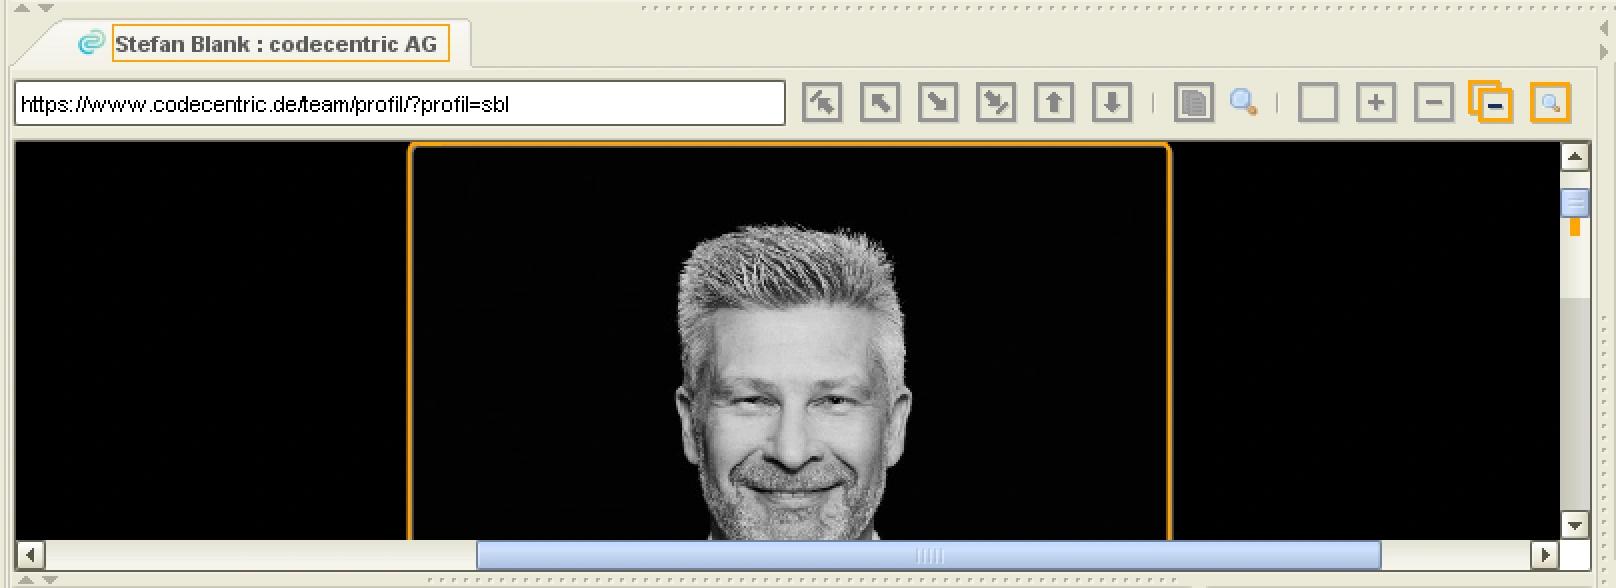This screenshot has height=588, width=1616.
Task: Click the URL field with codecentric.de profile address
Action: pos(400,104)
